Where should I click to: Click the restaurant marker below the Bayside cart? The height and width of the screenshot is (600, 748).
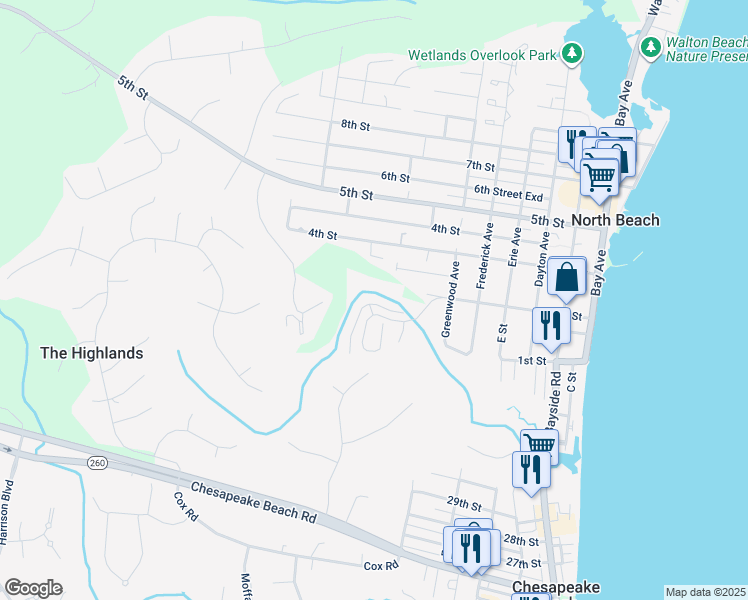point(529,469)
